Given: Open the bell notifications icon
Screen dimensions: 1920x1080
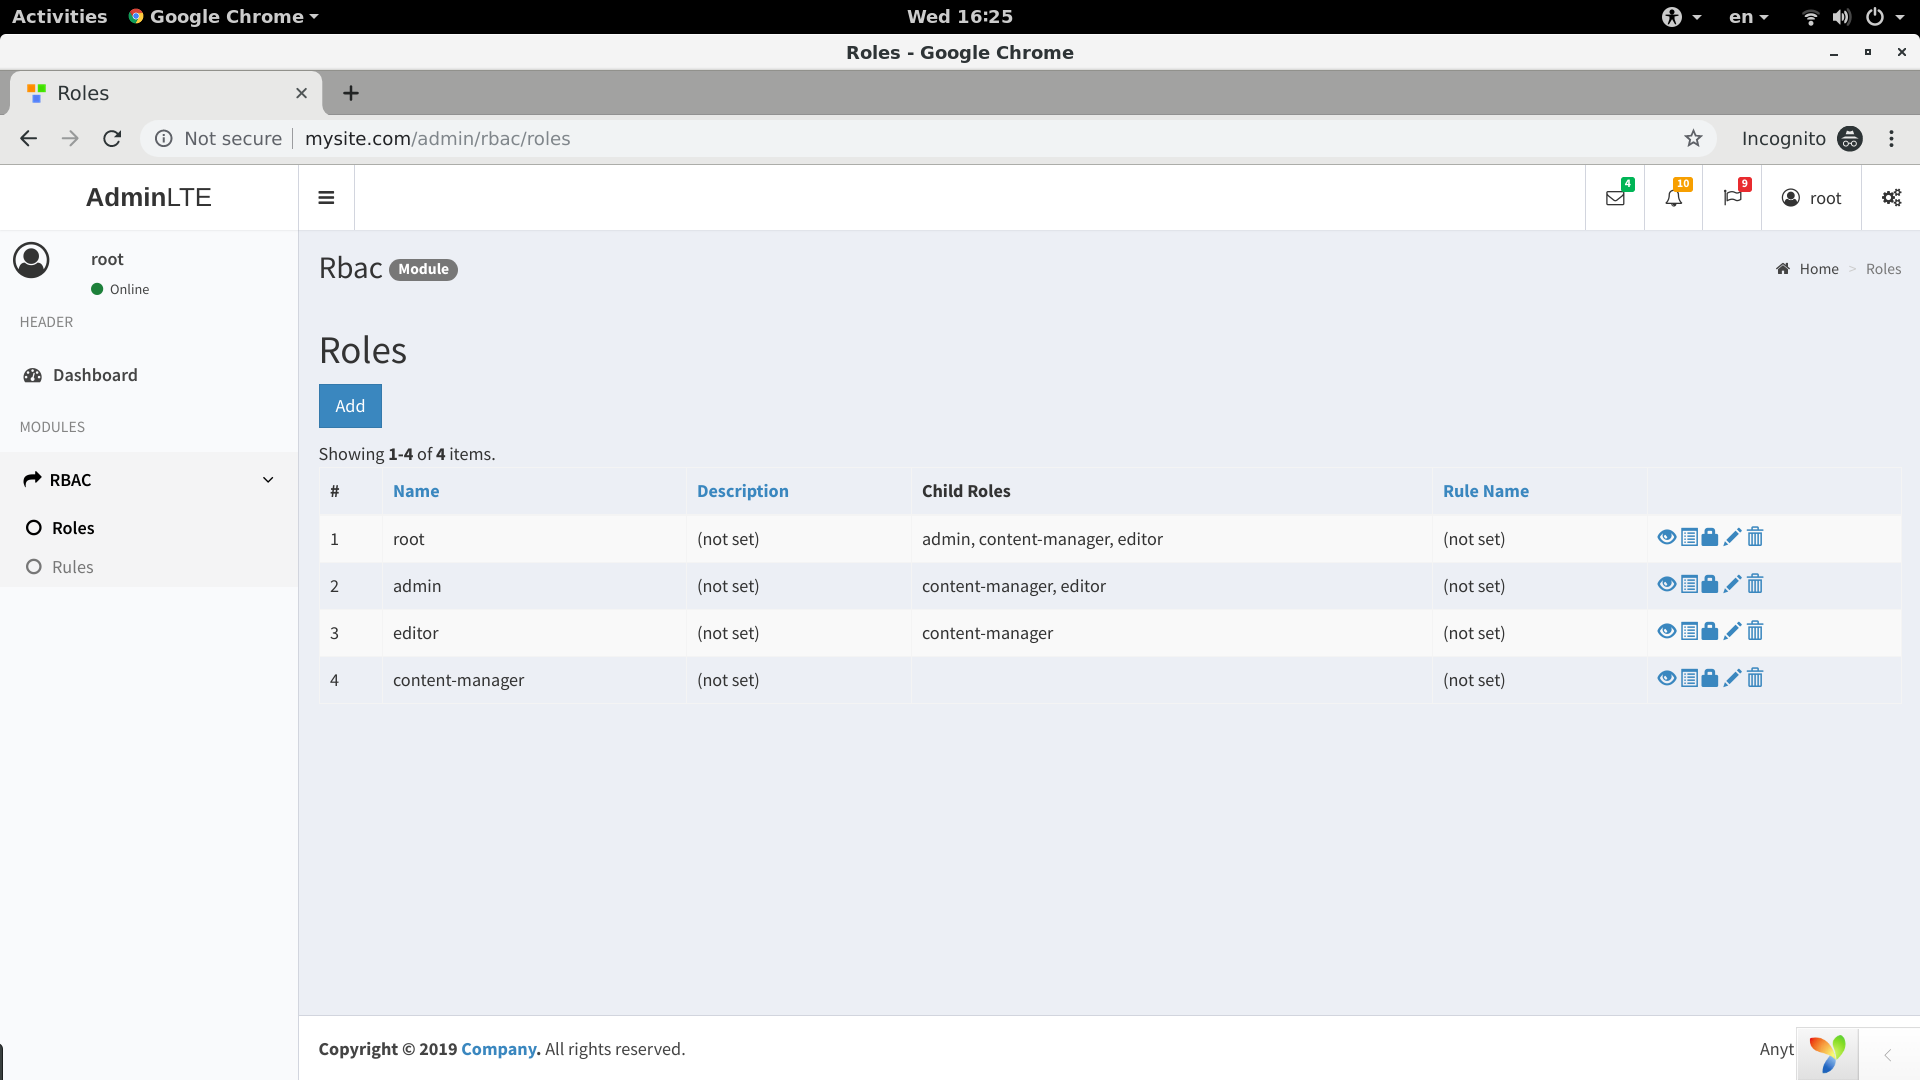Looking at the screenshot, I should click(1674, 198).
